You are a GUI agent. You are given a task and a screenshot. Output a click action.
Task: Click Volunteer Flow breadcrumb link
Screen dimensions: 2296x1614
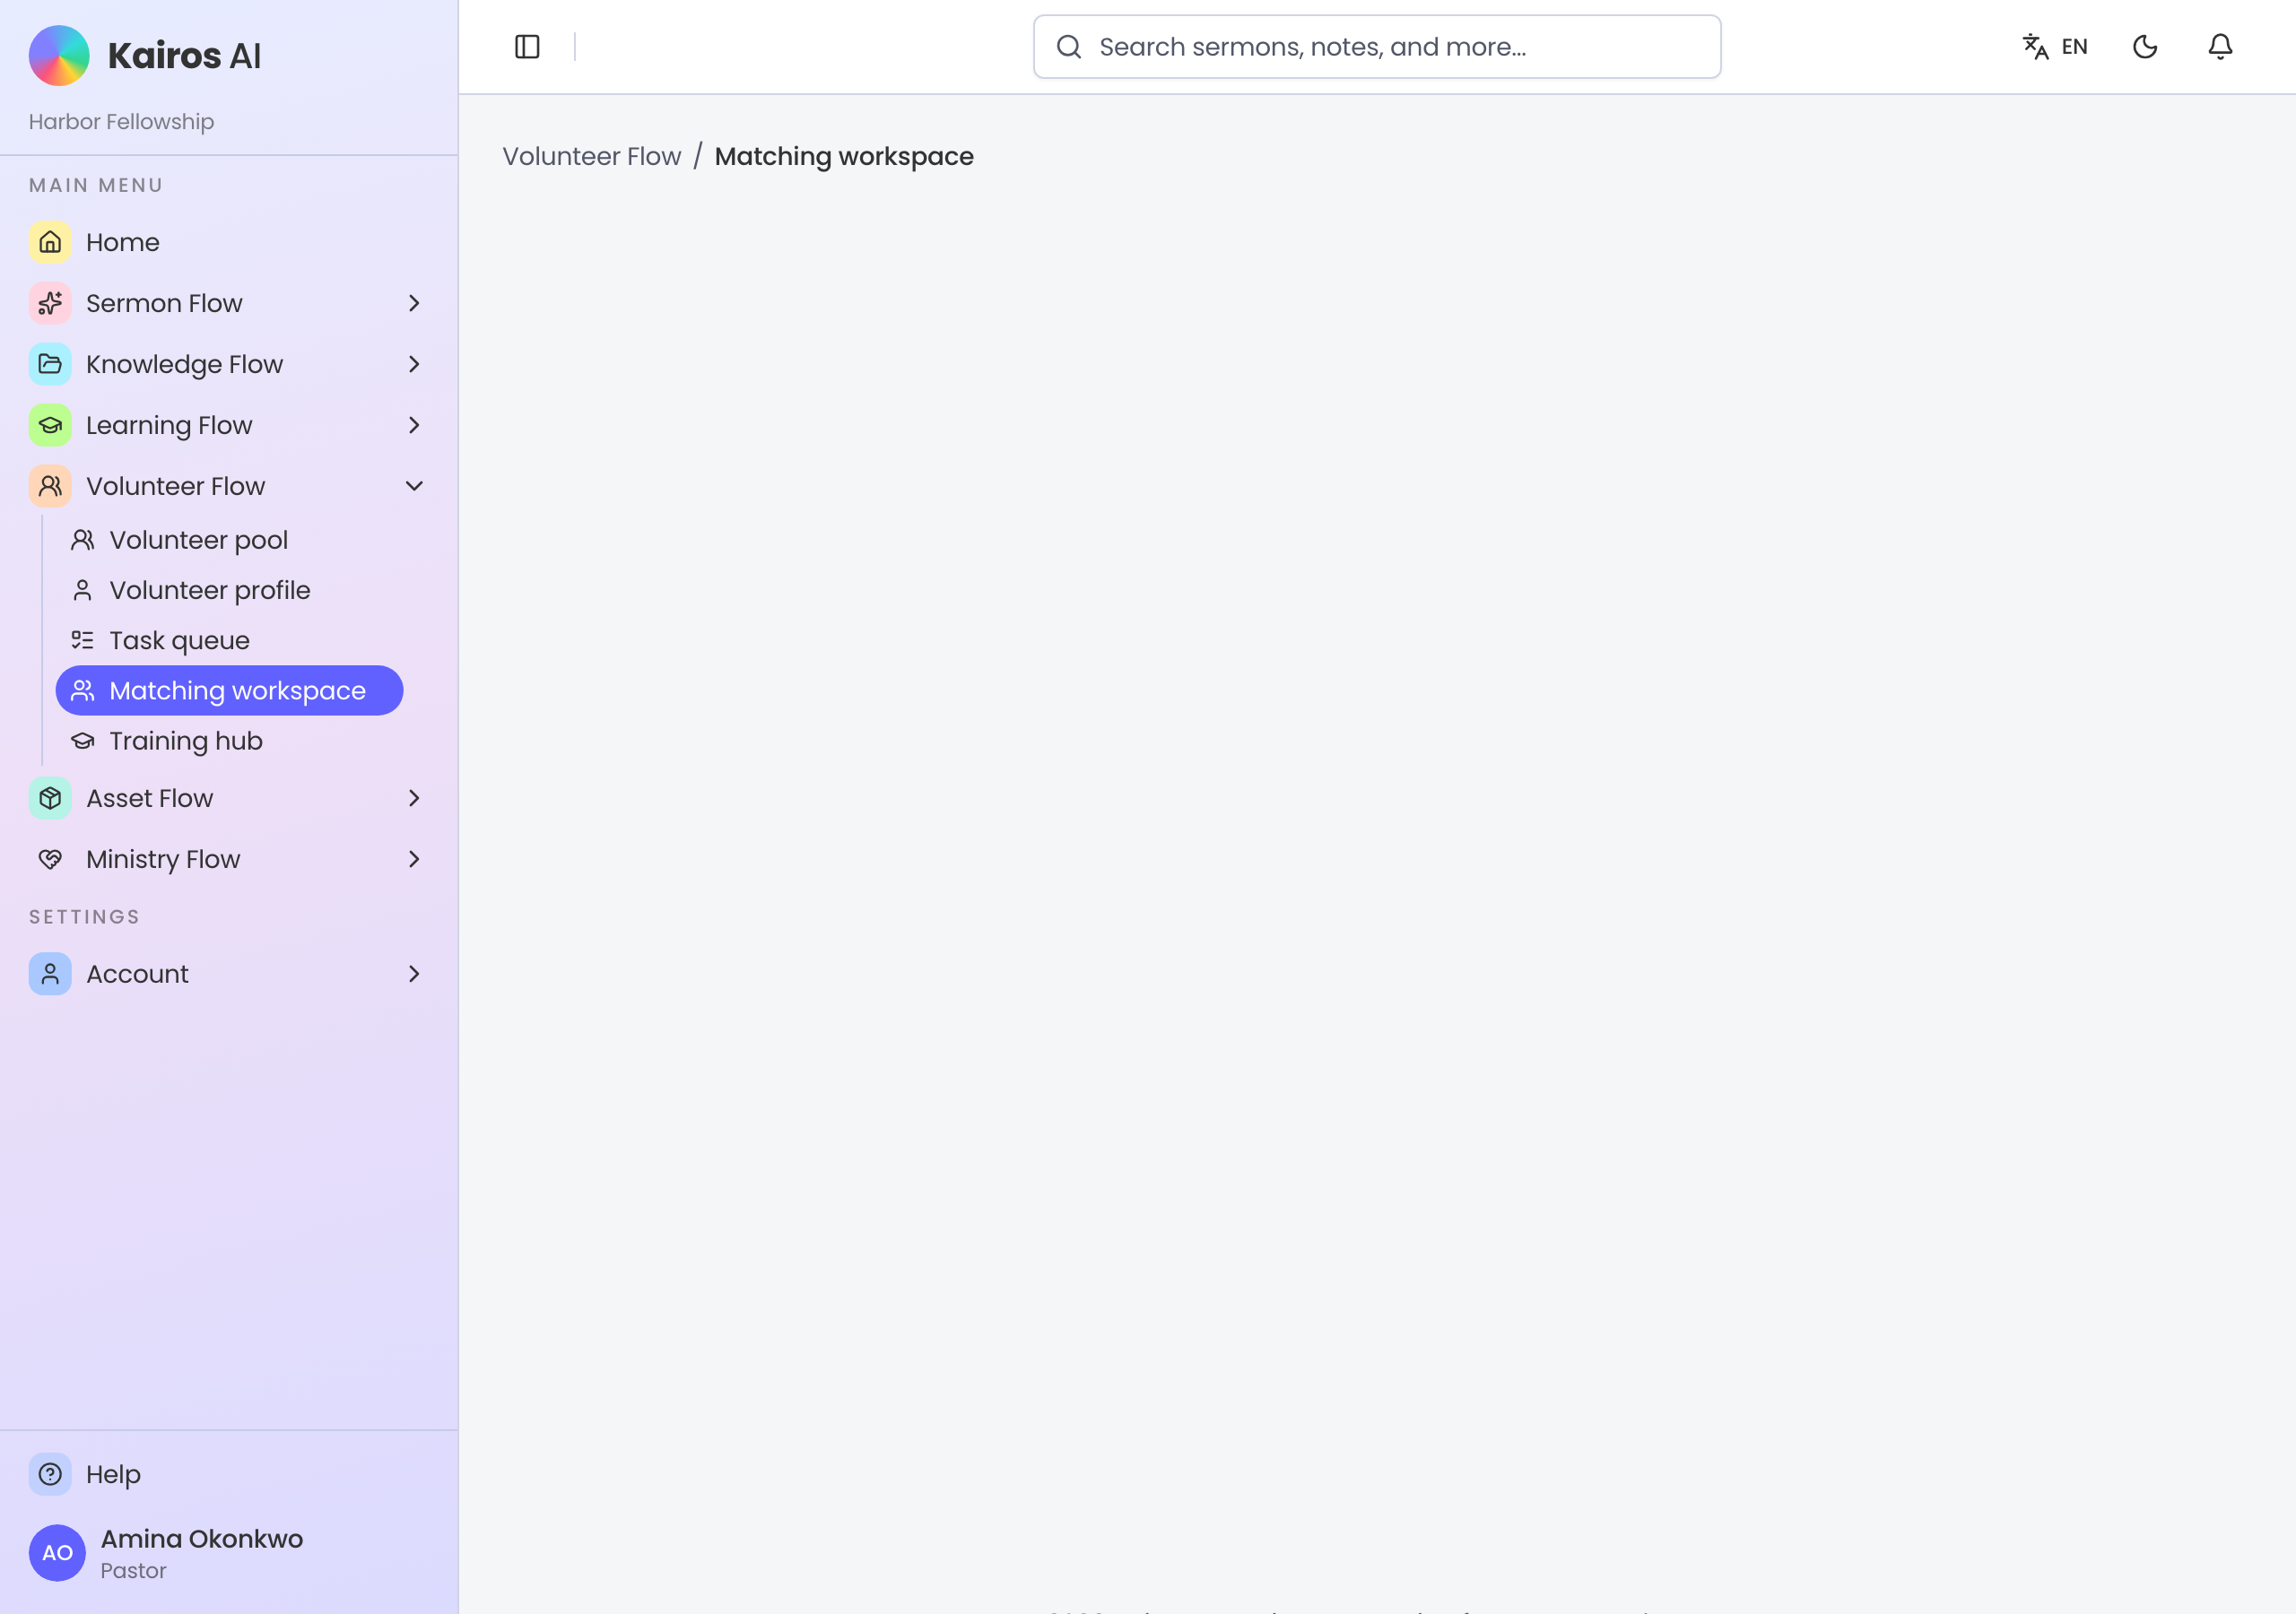(591, 157)
